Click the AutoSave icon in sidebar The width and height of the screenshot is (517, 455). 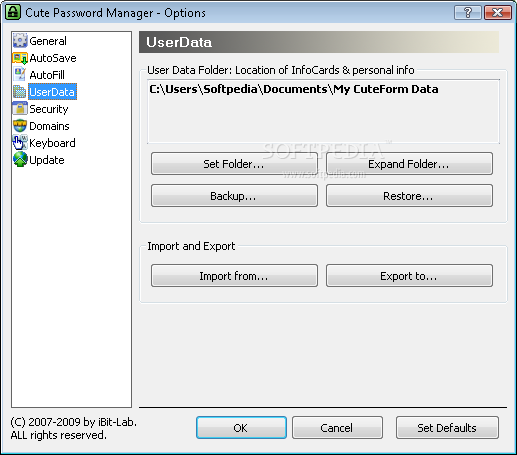click(20, 58)
